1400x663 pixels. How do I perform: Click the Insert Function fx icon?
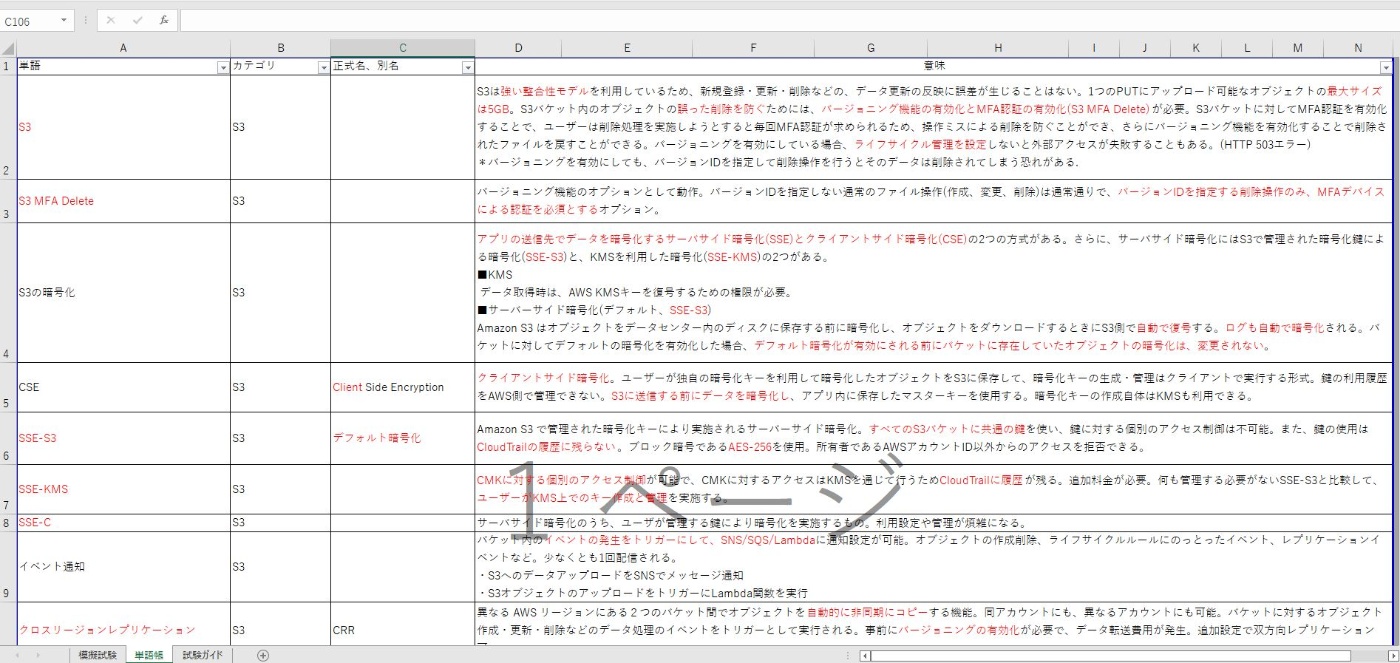point(164,20)
